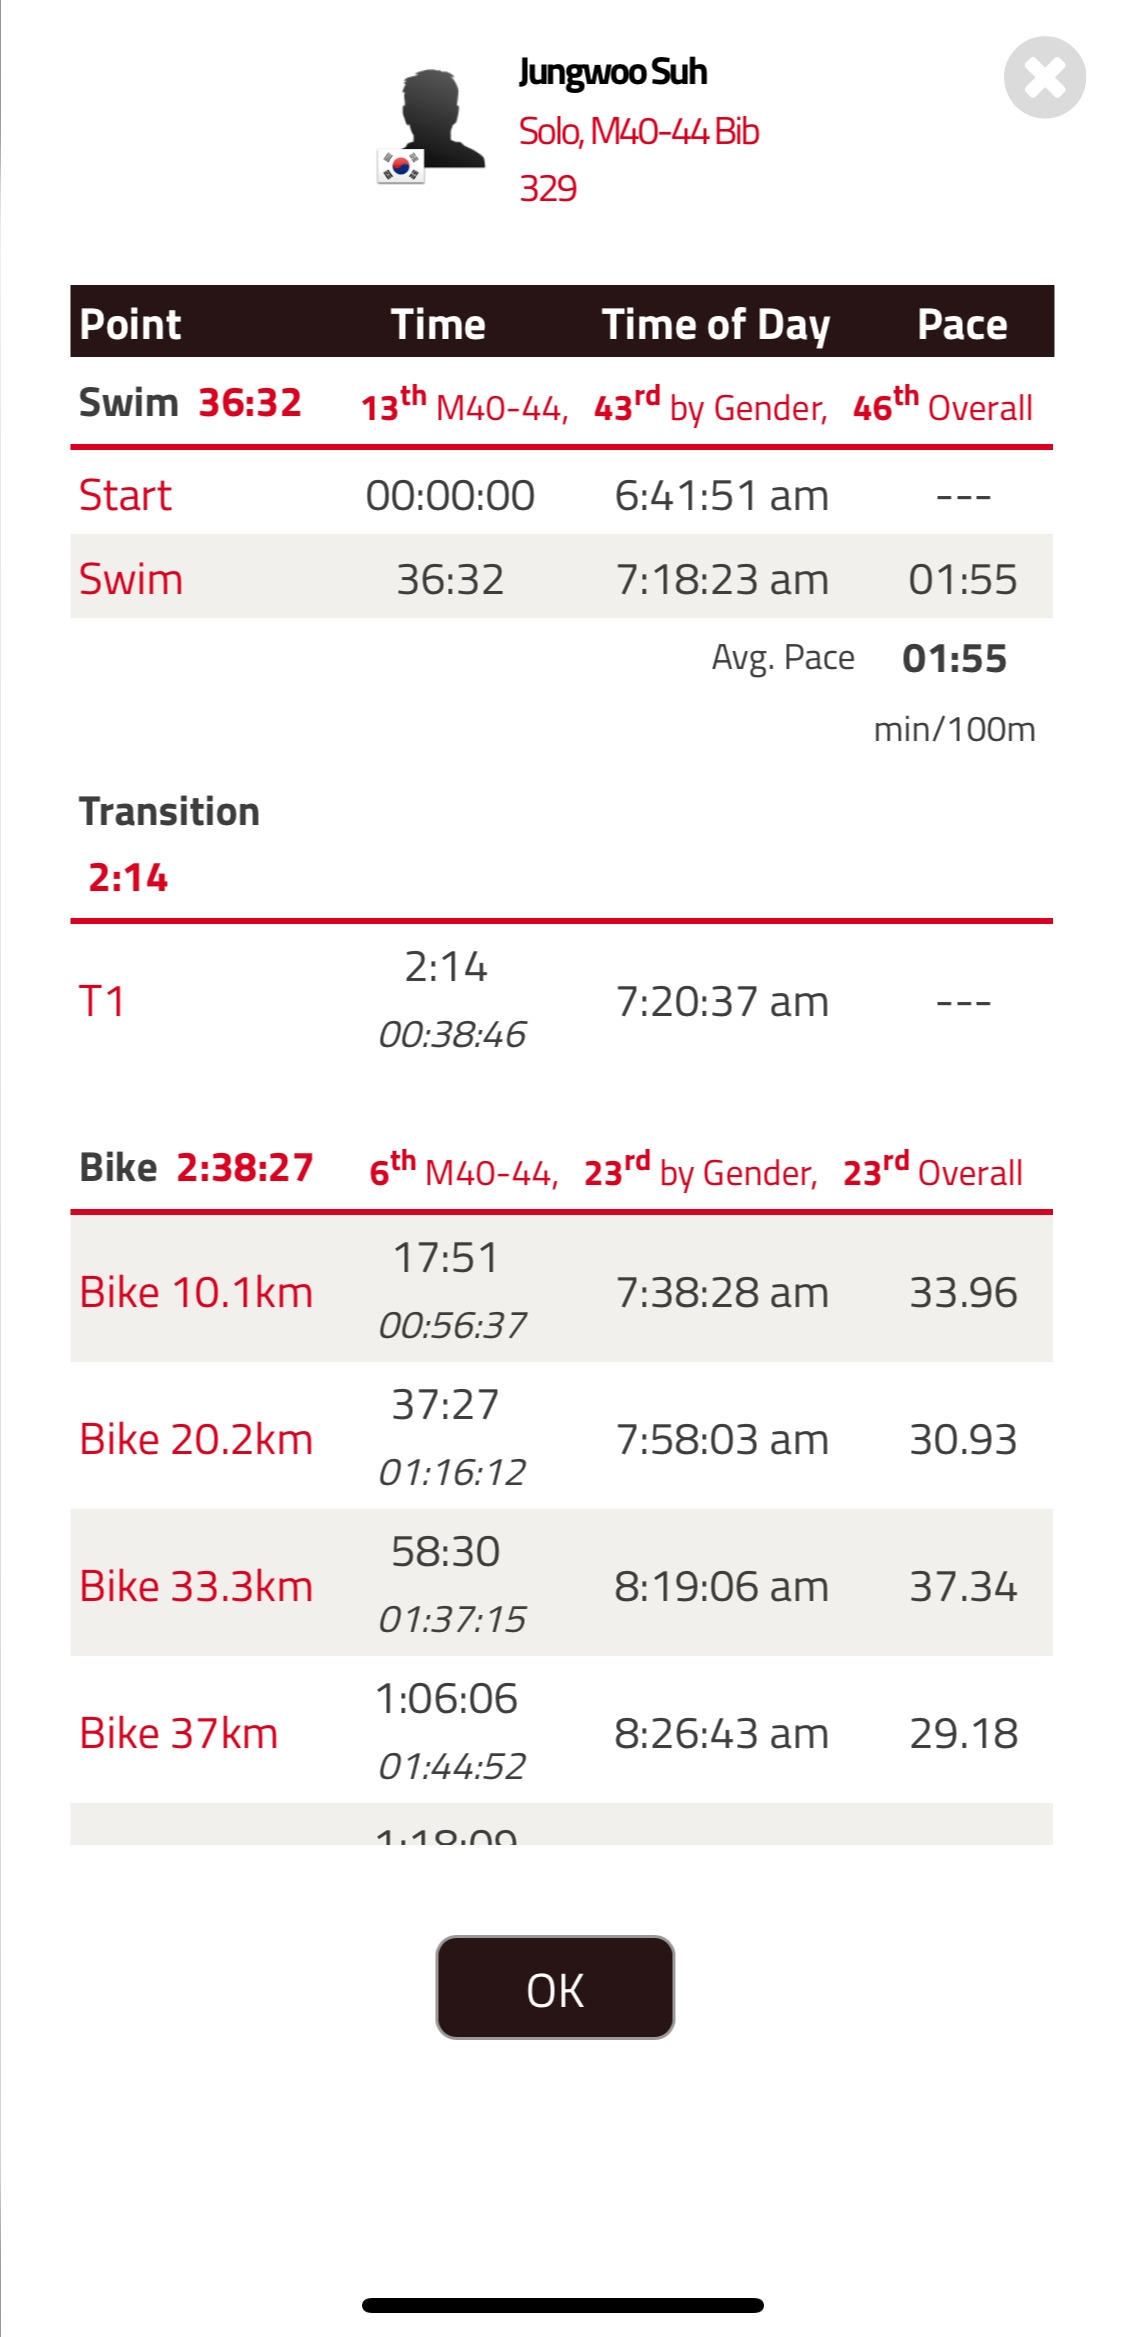Tap the Point column header
Viewport: 1125px width, 2337px height.
click(x=130, y=324)
